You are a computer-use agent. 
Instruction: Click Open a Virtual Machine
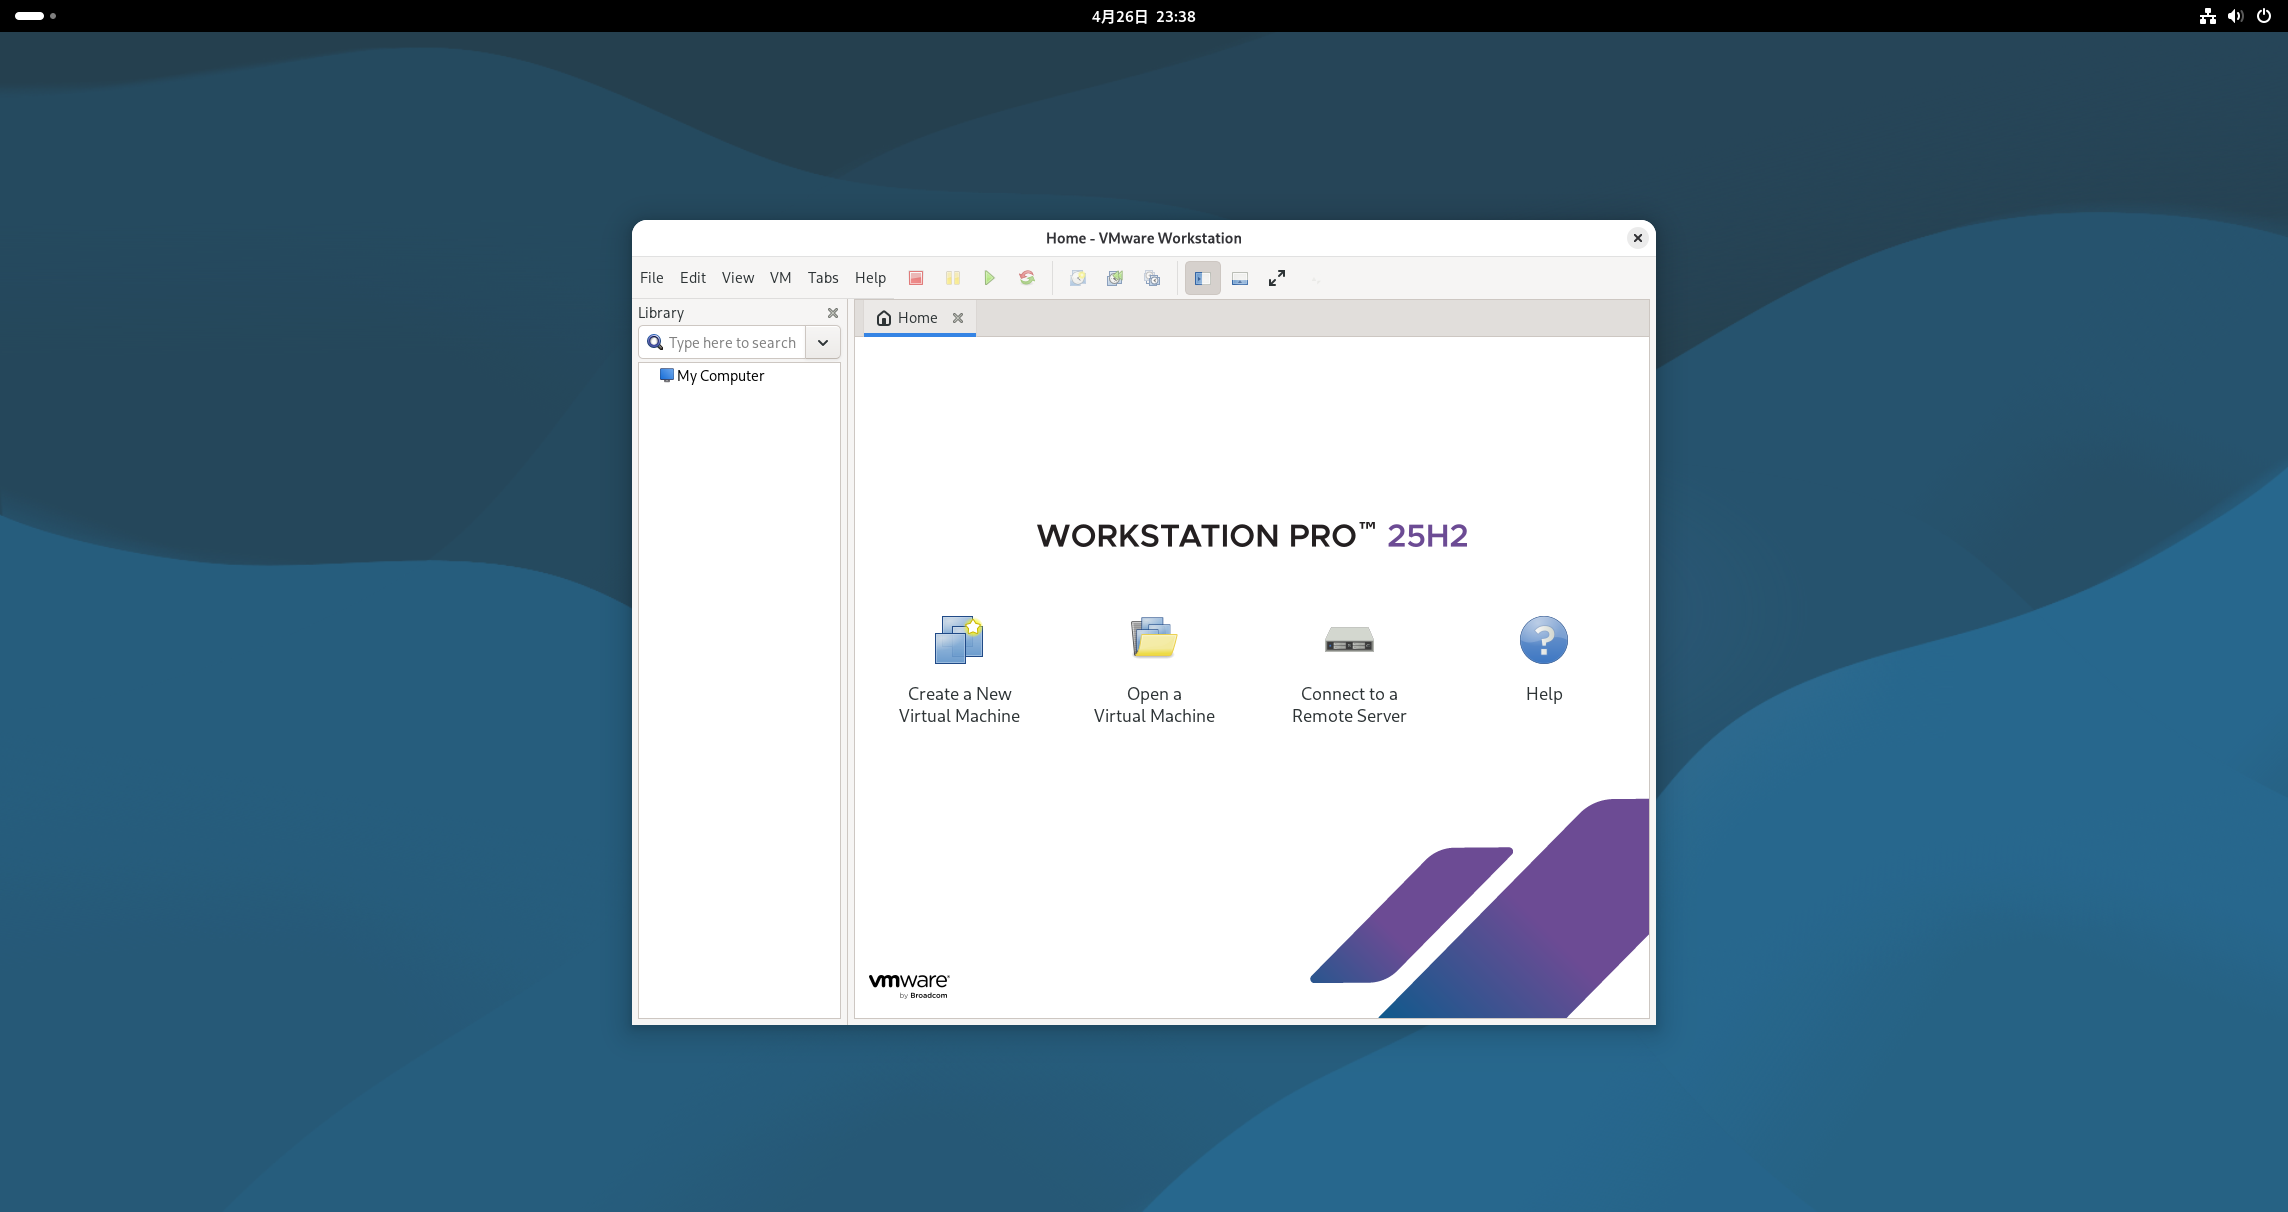click(x=1154, y=667)
